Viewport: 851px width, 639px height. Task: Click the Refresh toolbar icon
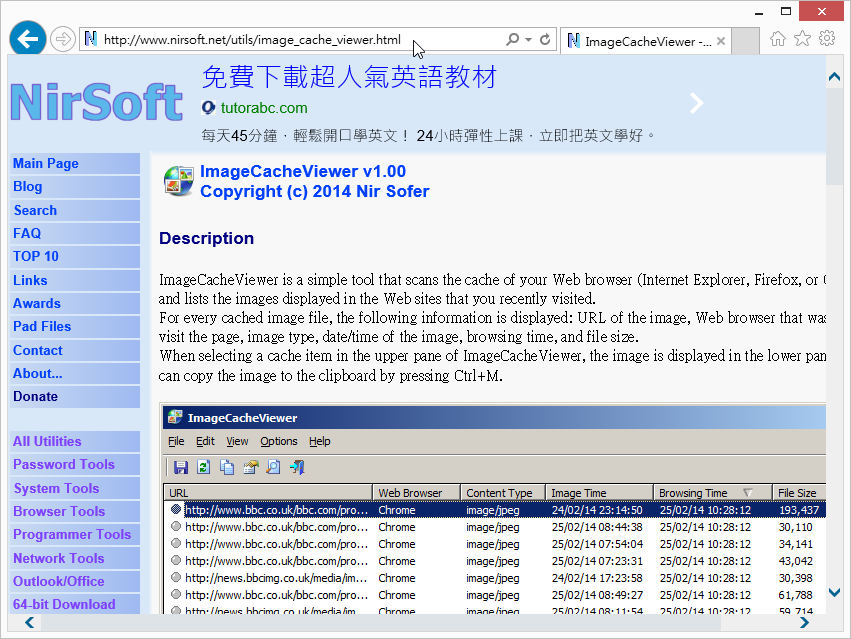pos(204,467)
